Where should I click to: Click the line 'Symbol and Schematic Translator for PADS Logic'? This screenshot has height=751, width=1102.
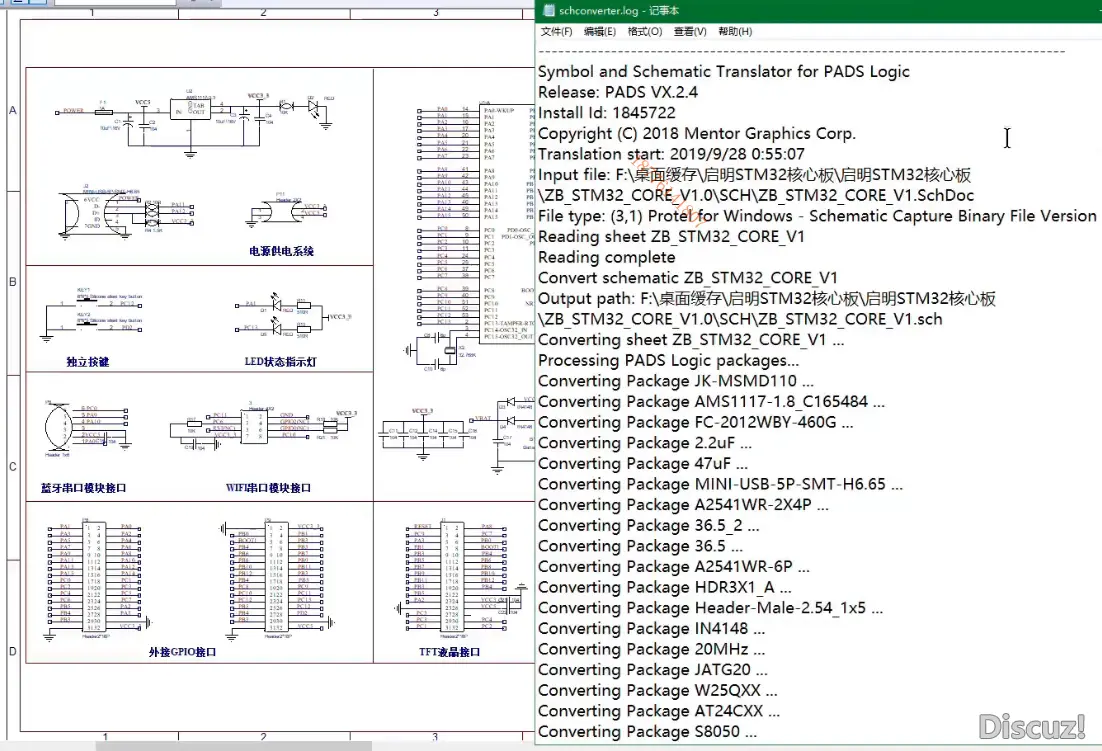(724, 72)
